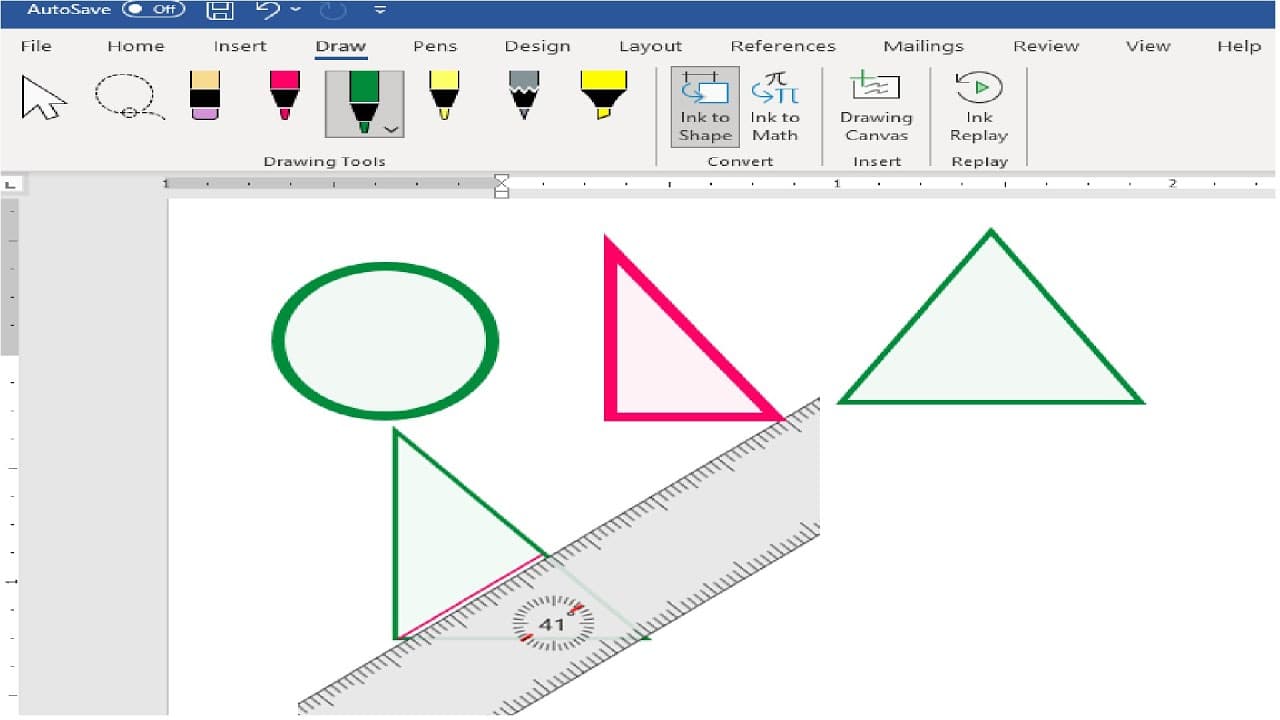Toggle the AutoSave switch
The image size is (1280, 720).
[154, 9]
